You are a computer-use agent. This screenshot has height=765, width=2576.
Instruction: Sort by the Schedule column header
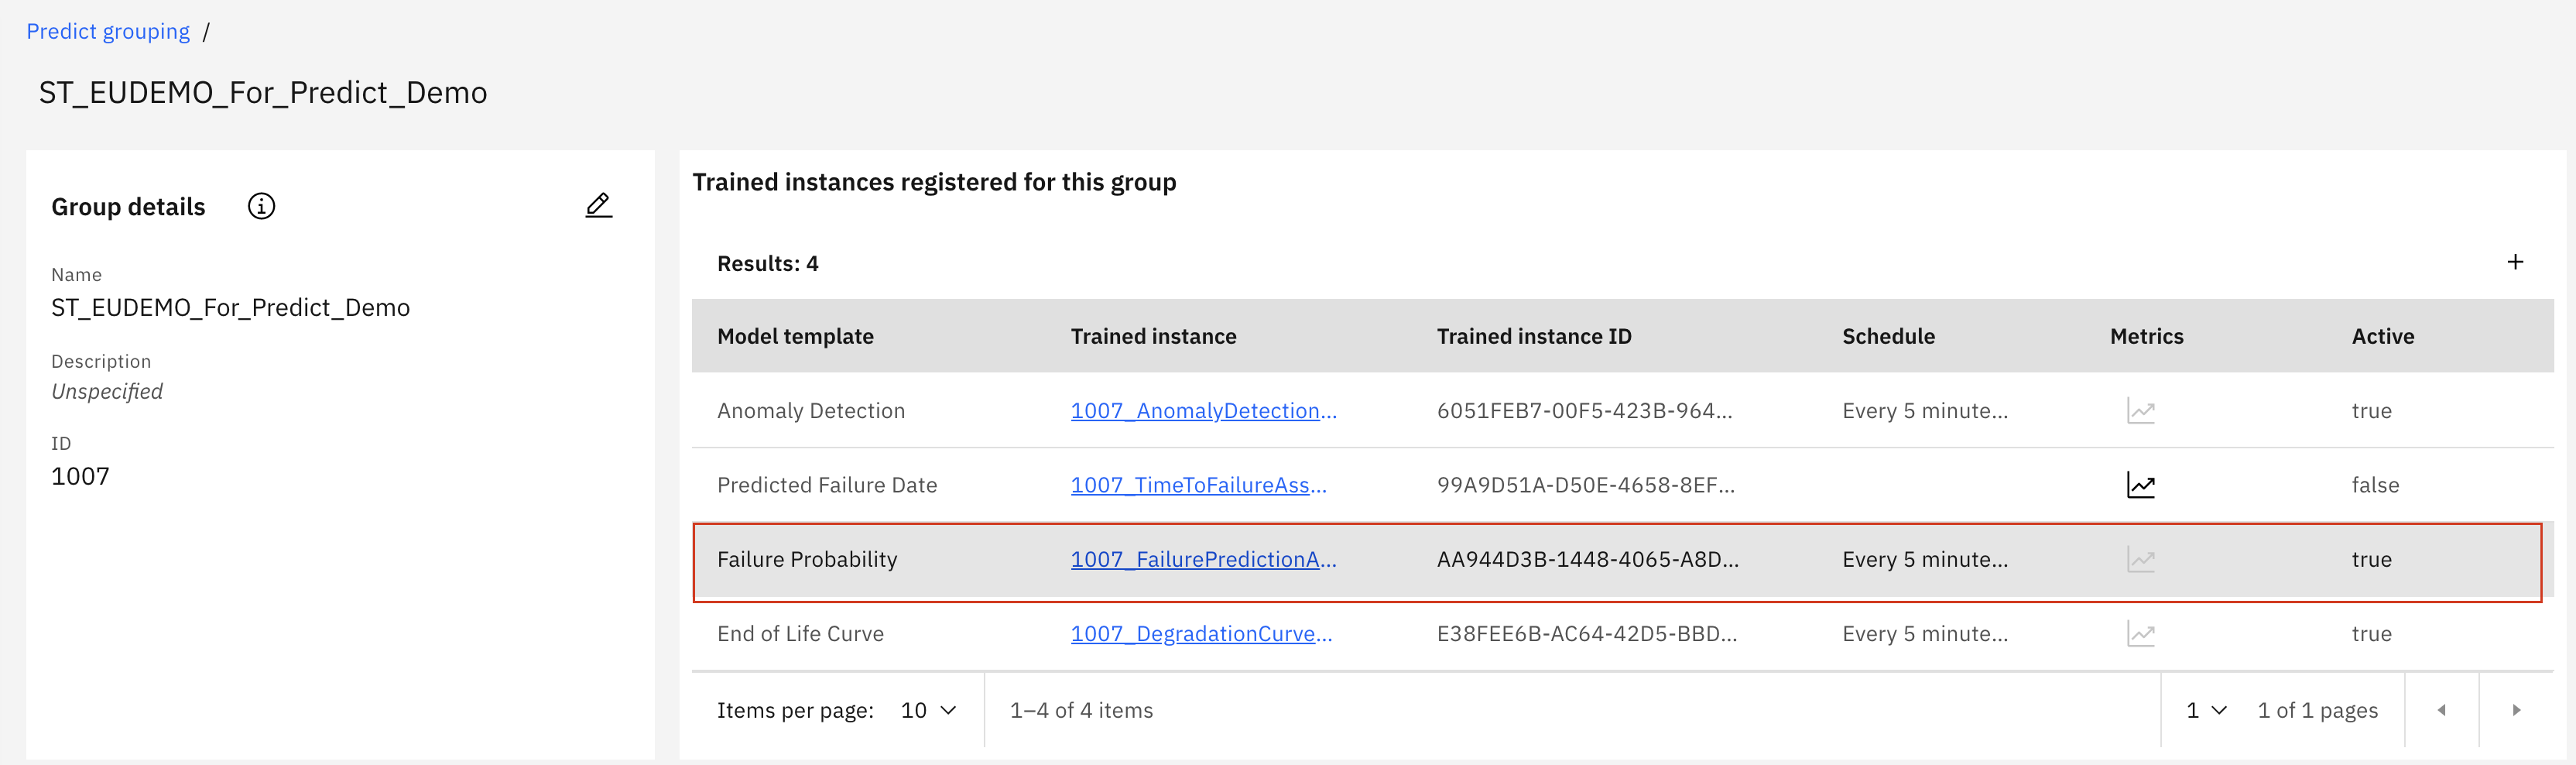(x=1888, y=336)
